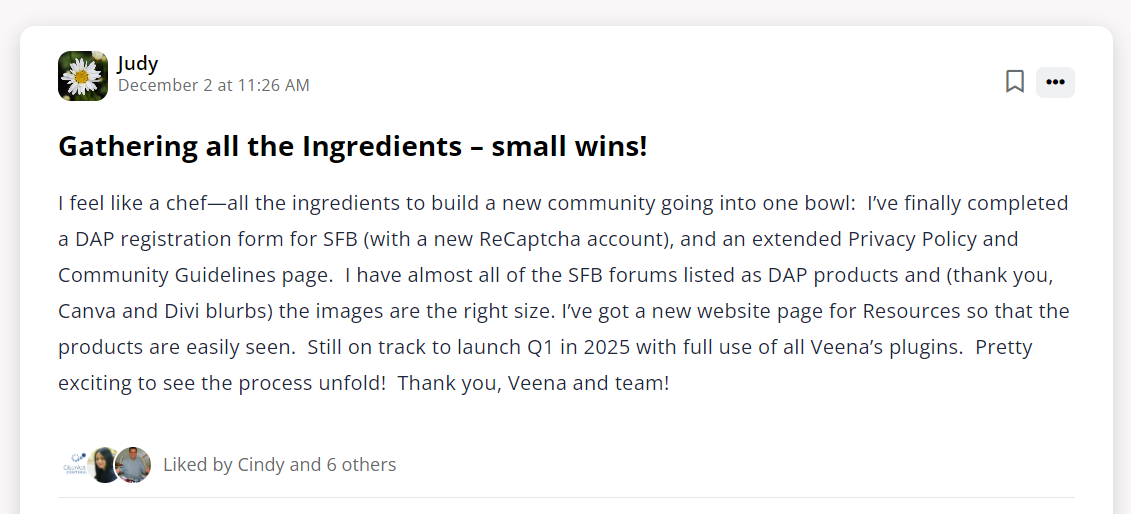The width and height of the screenshot is (1131, 514).
Task: Open the author name Judy
Action: pos(138,64)
